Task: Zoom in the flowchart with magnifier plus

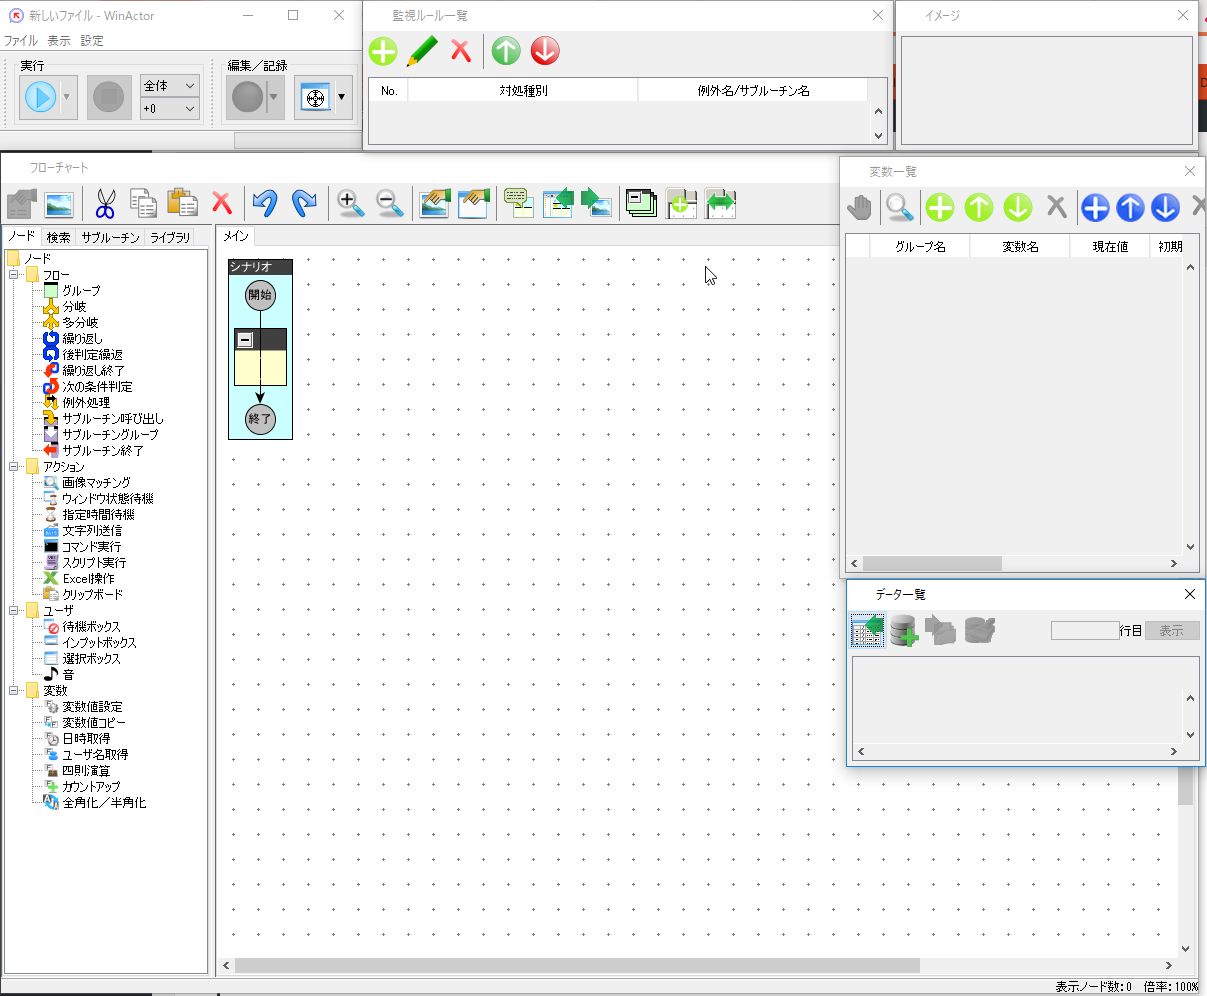Action: point(350,204)
